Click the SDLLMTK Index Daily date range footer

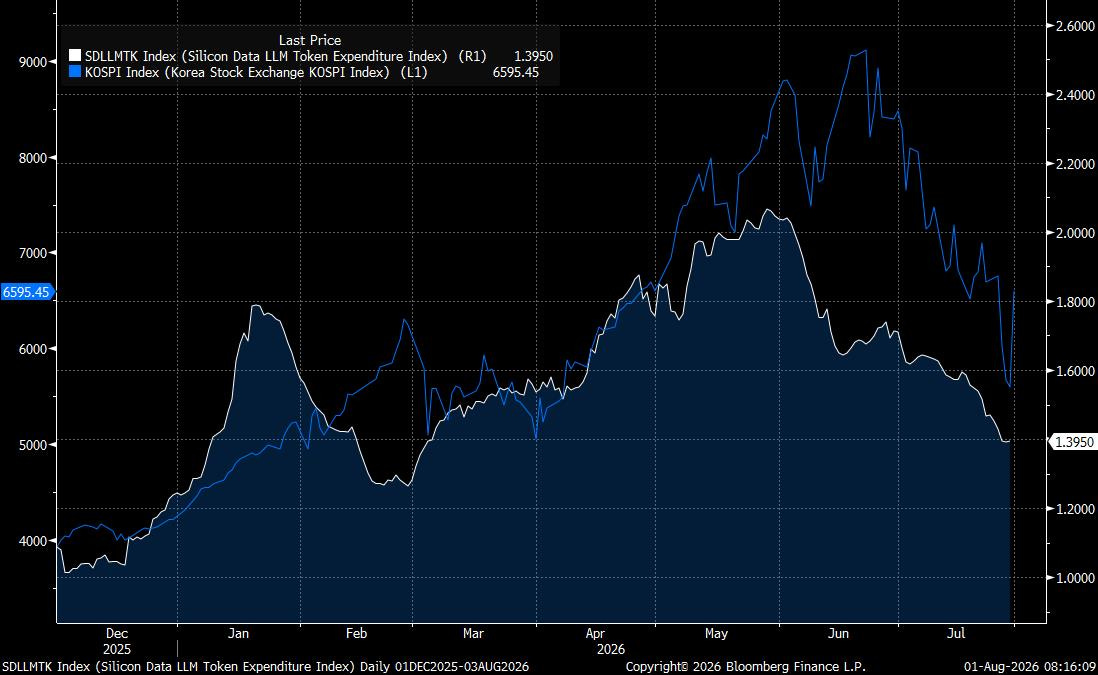coord(265,667)
